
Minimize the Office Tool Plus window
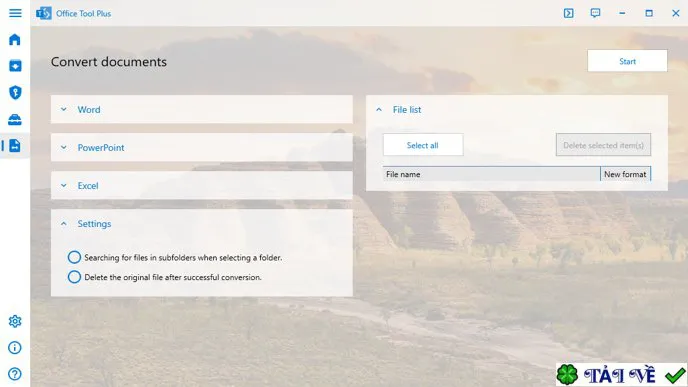tap(622, 13)
